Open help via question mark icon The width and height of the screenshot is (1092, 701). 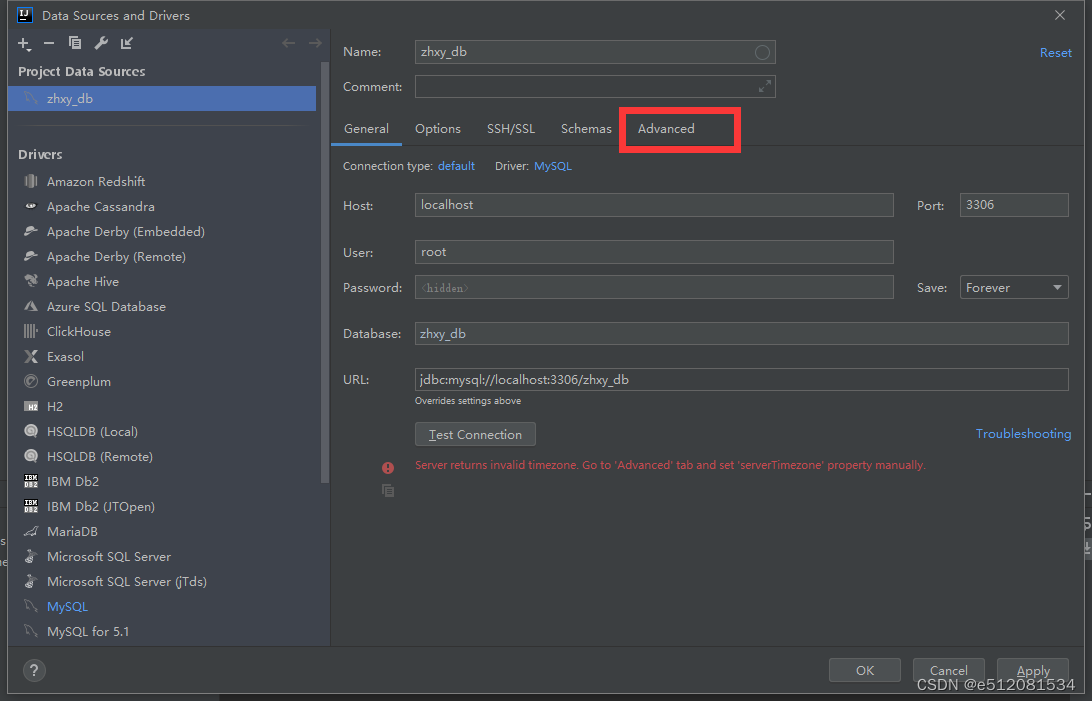click(34, 670)
